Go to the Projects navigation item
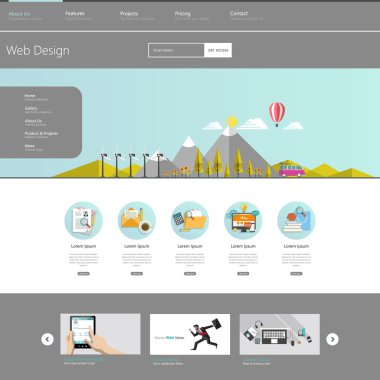380x380 pixels. click(129, 14)
